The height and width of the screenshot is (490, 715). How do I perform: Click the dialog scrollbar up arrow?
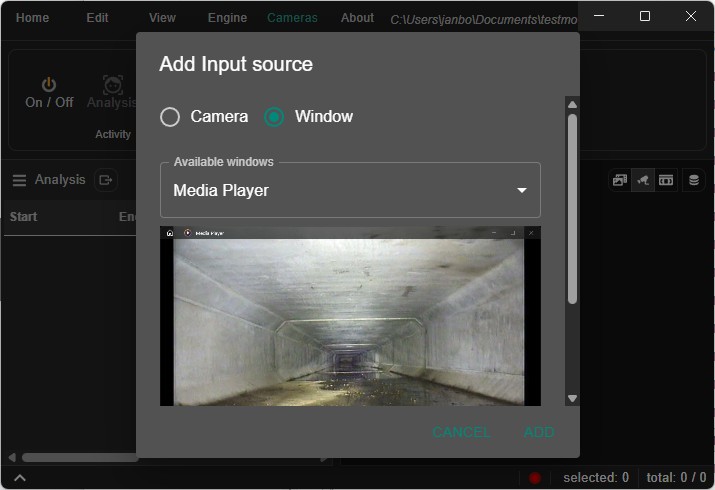click(x=572, y=104)
